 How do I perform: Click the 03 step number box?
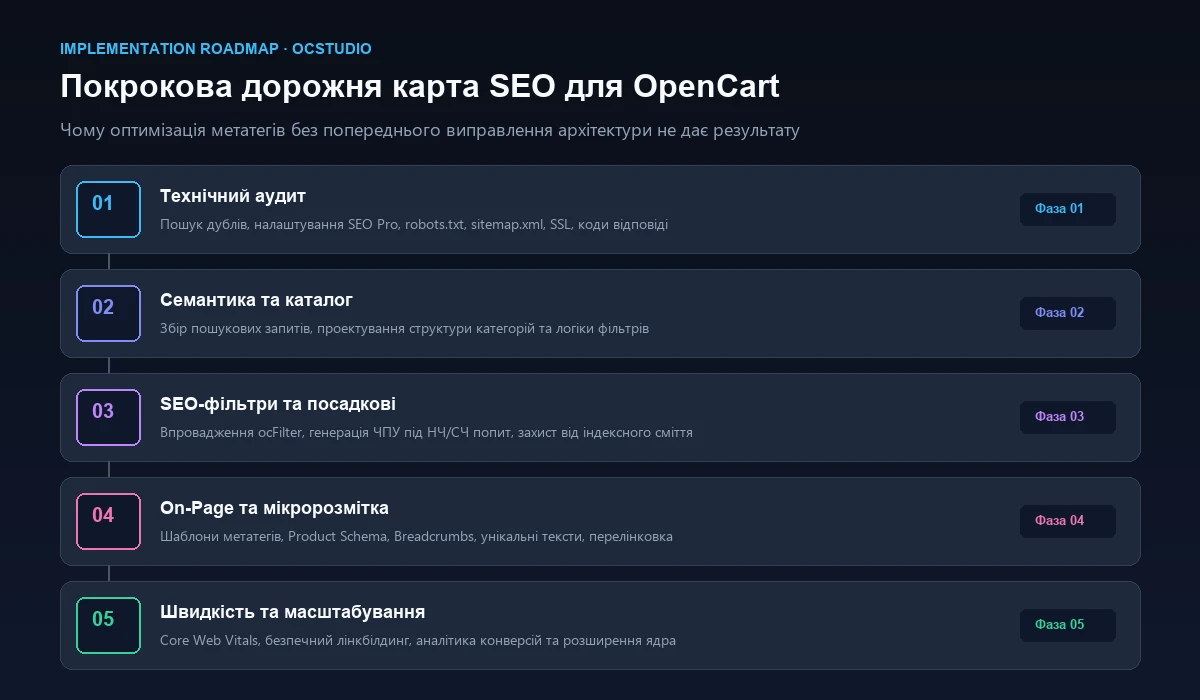pos(108,417)
